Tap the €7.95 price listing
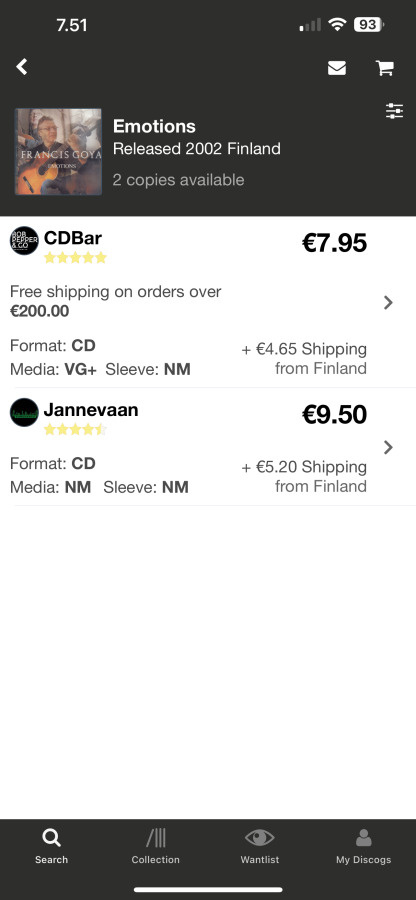416x900 pixels. (335, 243)
